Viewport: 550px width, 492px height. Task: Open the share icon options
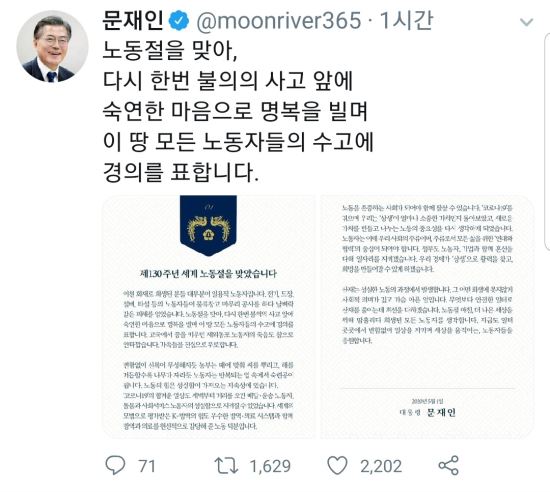(449, 465)
